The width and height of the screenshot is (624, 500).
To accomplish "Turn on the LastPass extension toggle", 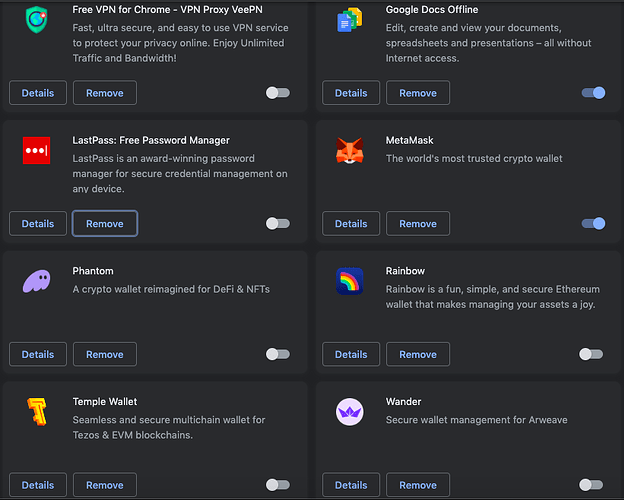I will click(278, 223).
